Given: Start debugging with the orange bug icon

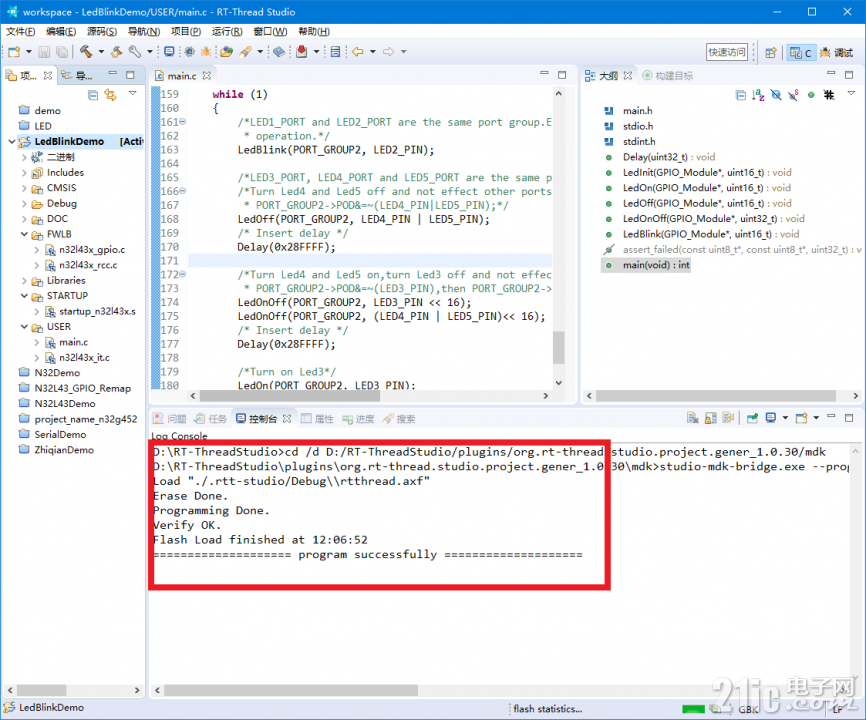Looking at the screenshot, I should coord(205,52).
